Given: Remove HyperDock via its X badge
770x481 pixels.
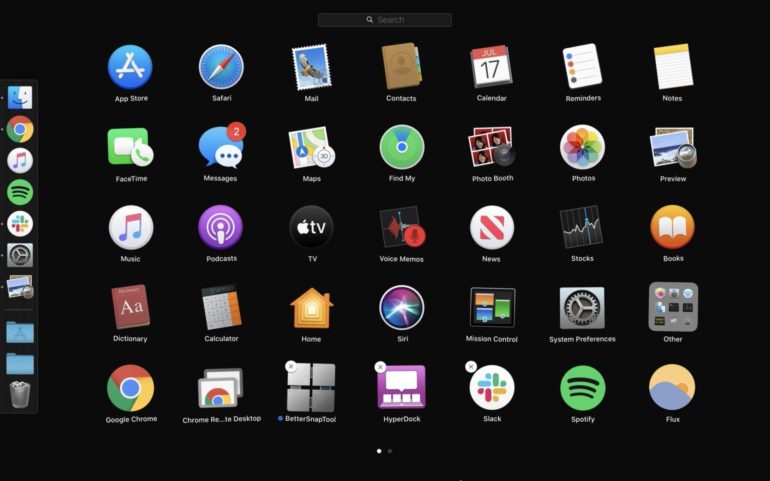Looking at the screenshot, I should 380,367.
